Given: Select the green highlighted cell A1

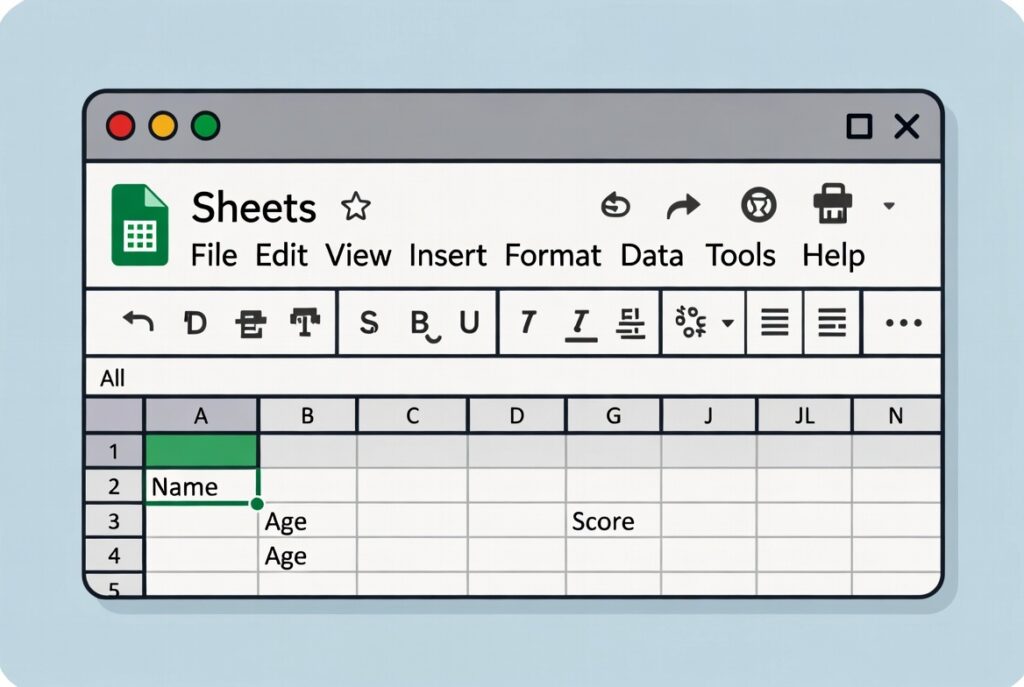Looking at the screenshot, I should 202,451.
